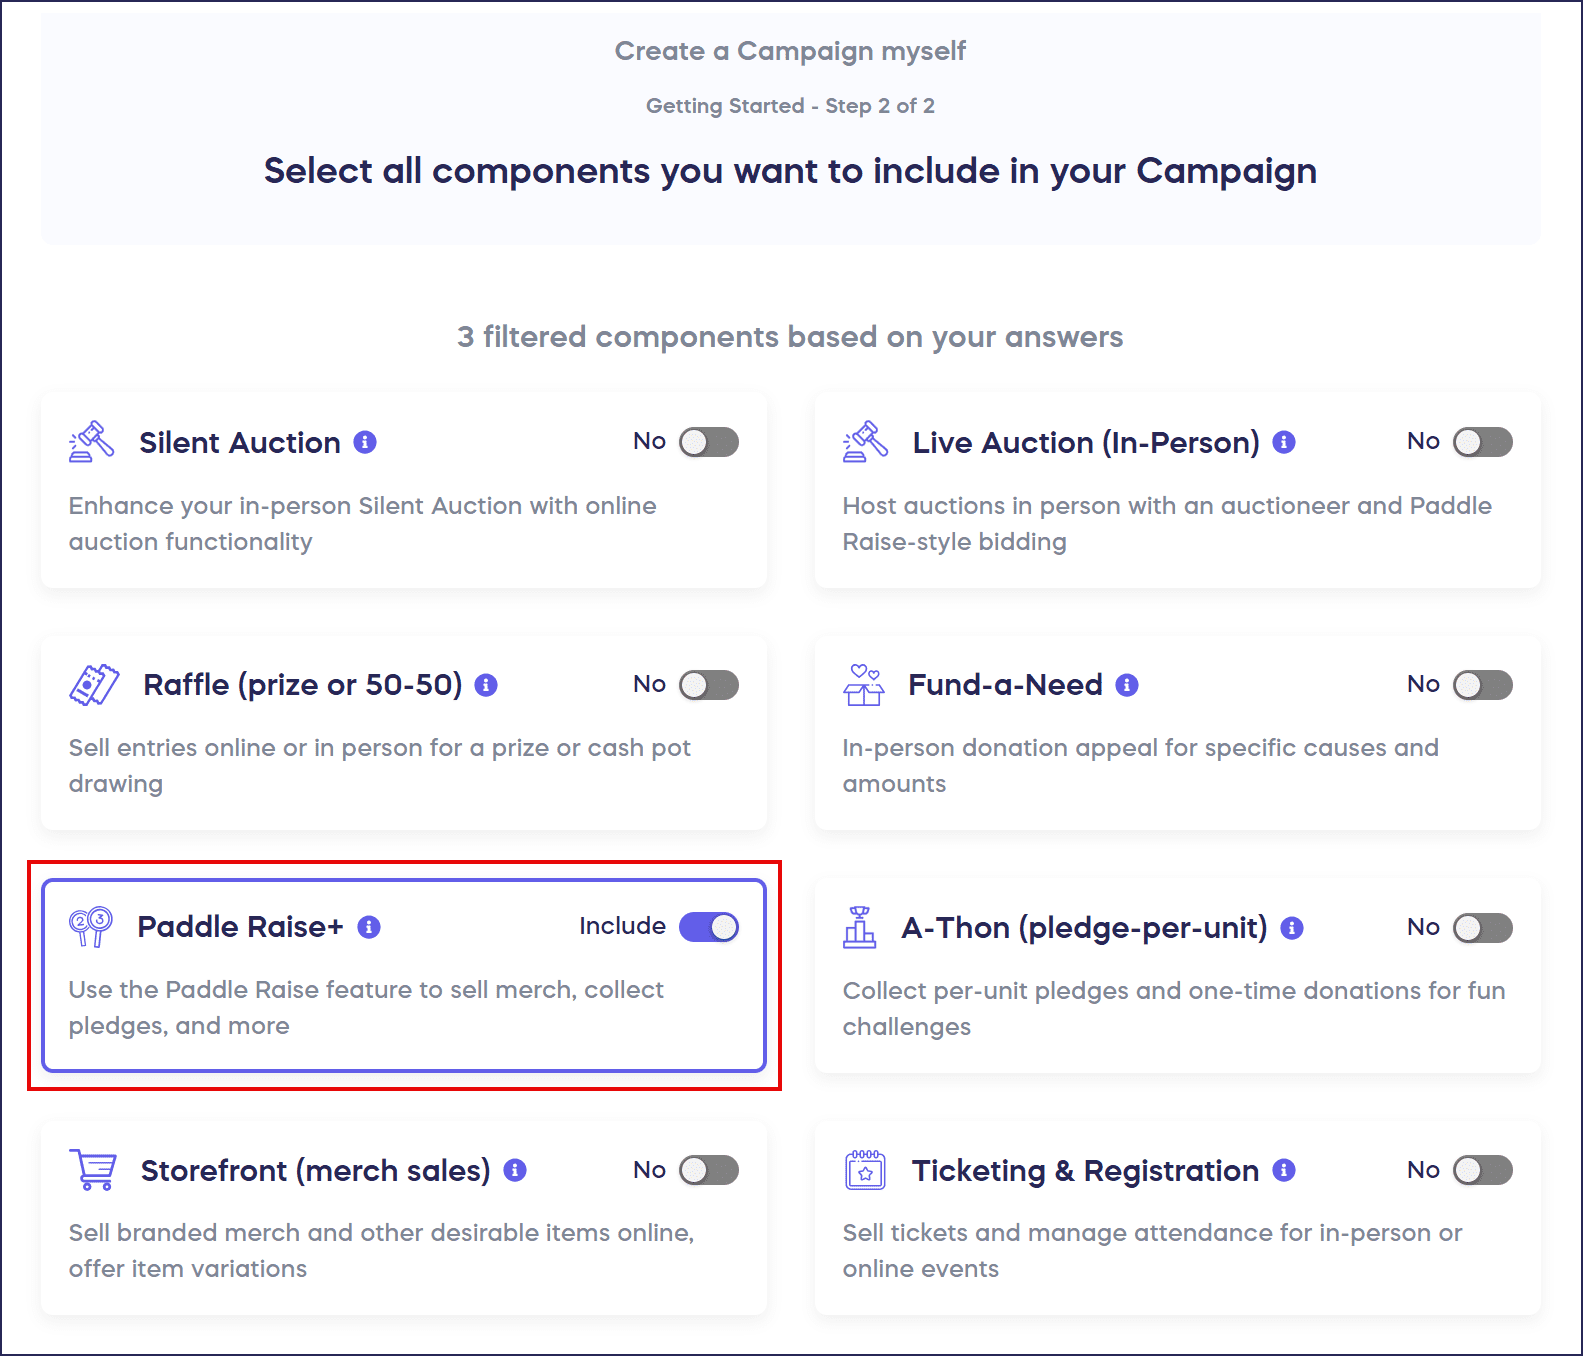Click the Ticketing & Registration info icon
This screenshot has height=1356, width=1583.
(1284, 1170)
